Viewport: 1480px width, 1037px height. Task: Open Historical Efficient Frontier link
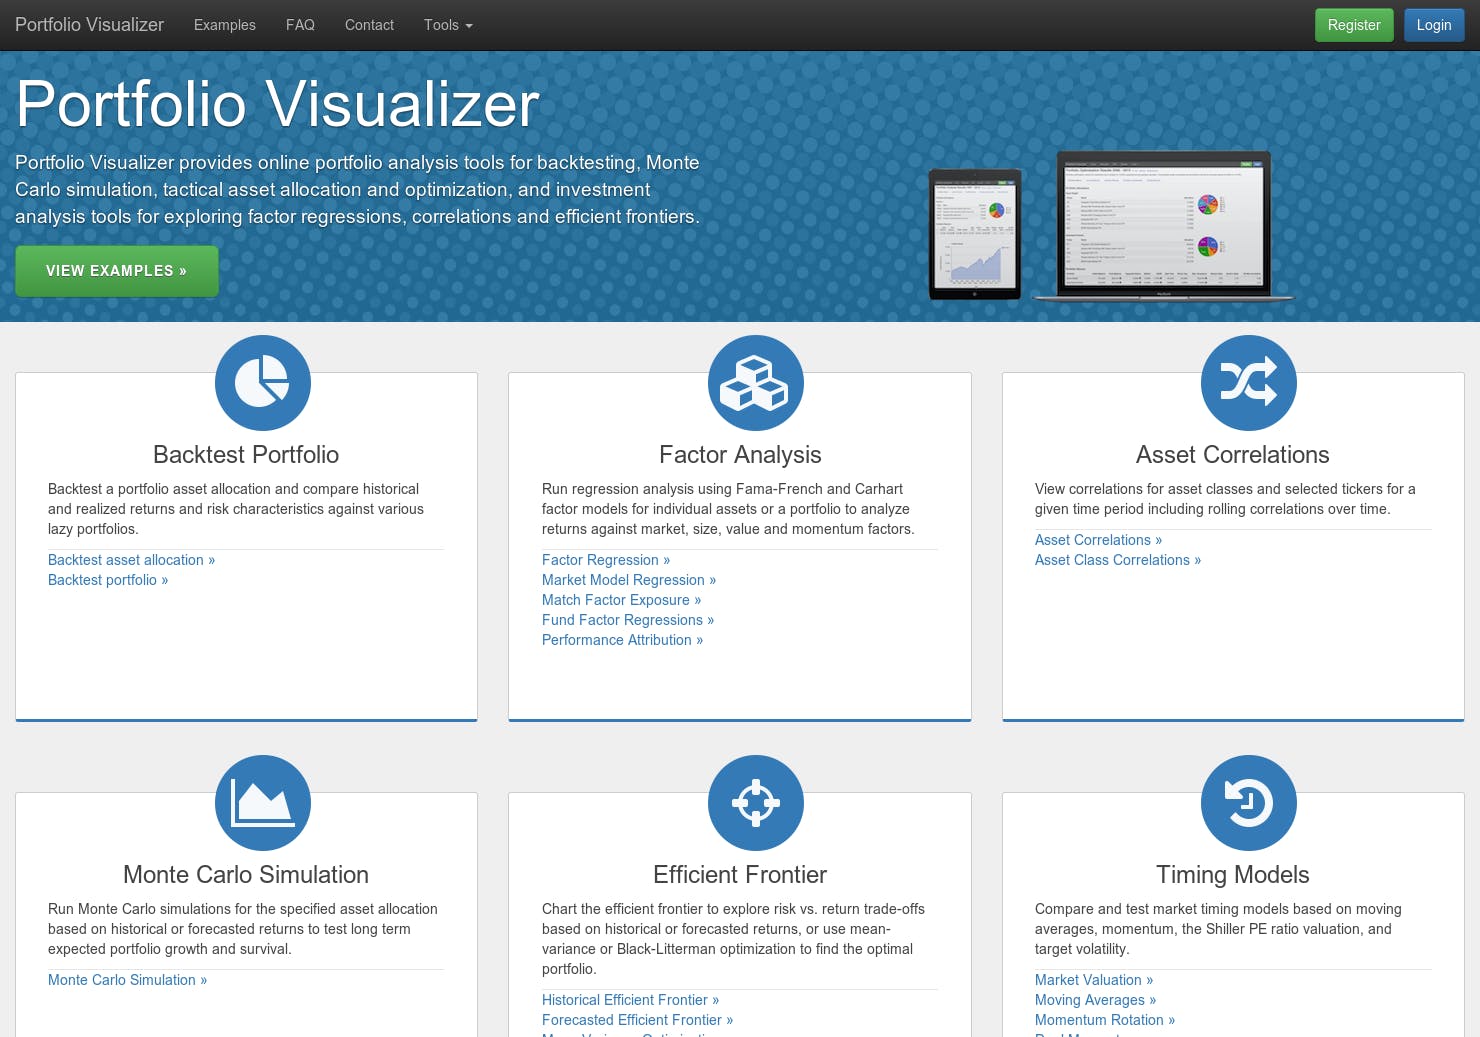point(631,1000)
